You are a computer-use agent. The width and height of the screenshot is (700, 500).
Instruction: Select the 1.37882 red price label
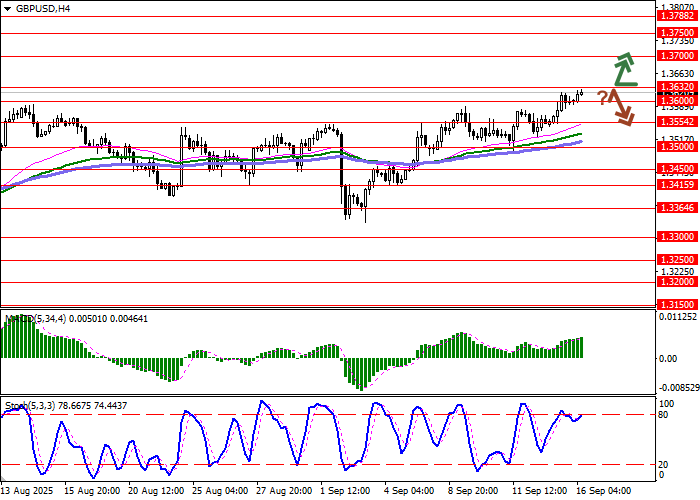[677, 16]
